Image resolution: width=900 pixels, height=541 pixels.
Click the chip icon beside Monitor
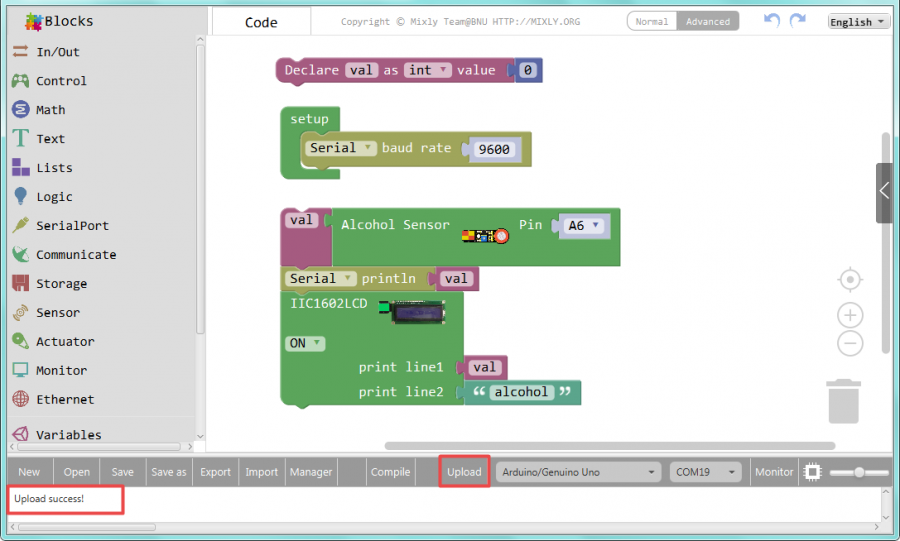pyautogui.click(x=812, y=472)
